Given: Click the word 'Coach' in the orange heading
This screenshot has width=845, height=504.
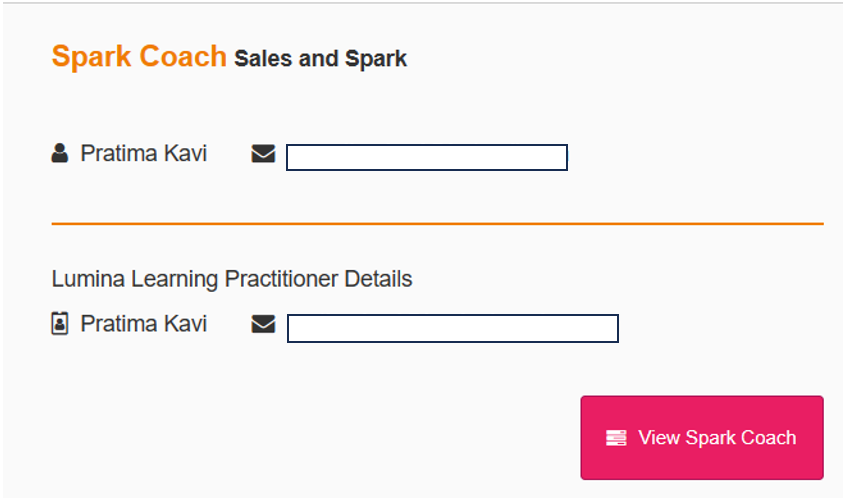Looking at the screenshot, I should 183,56.
